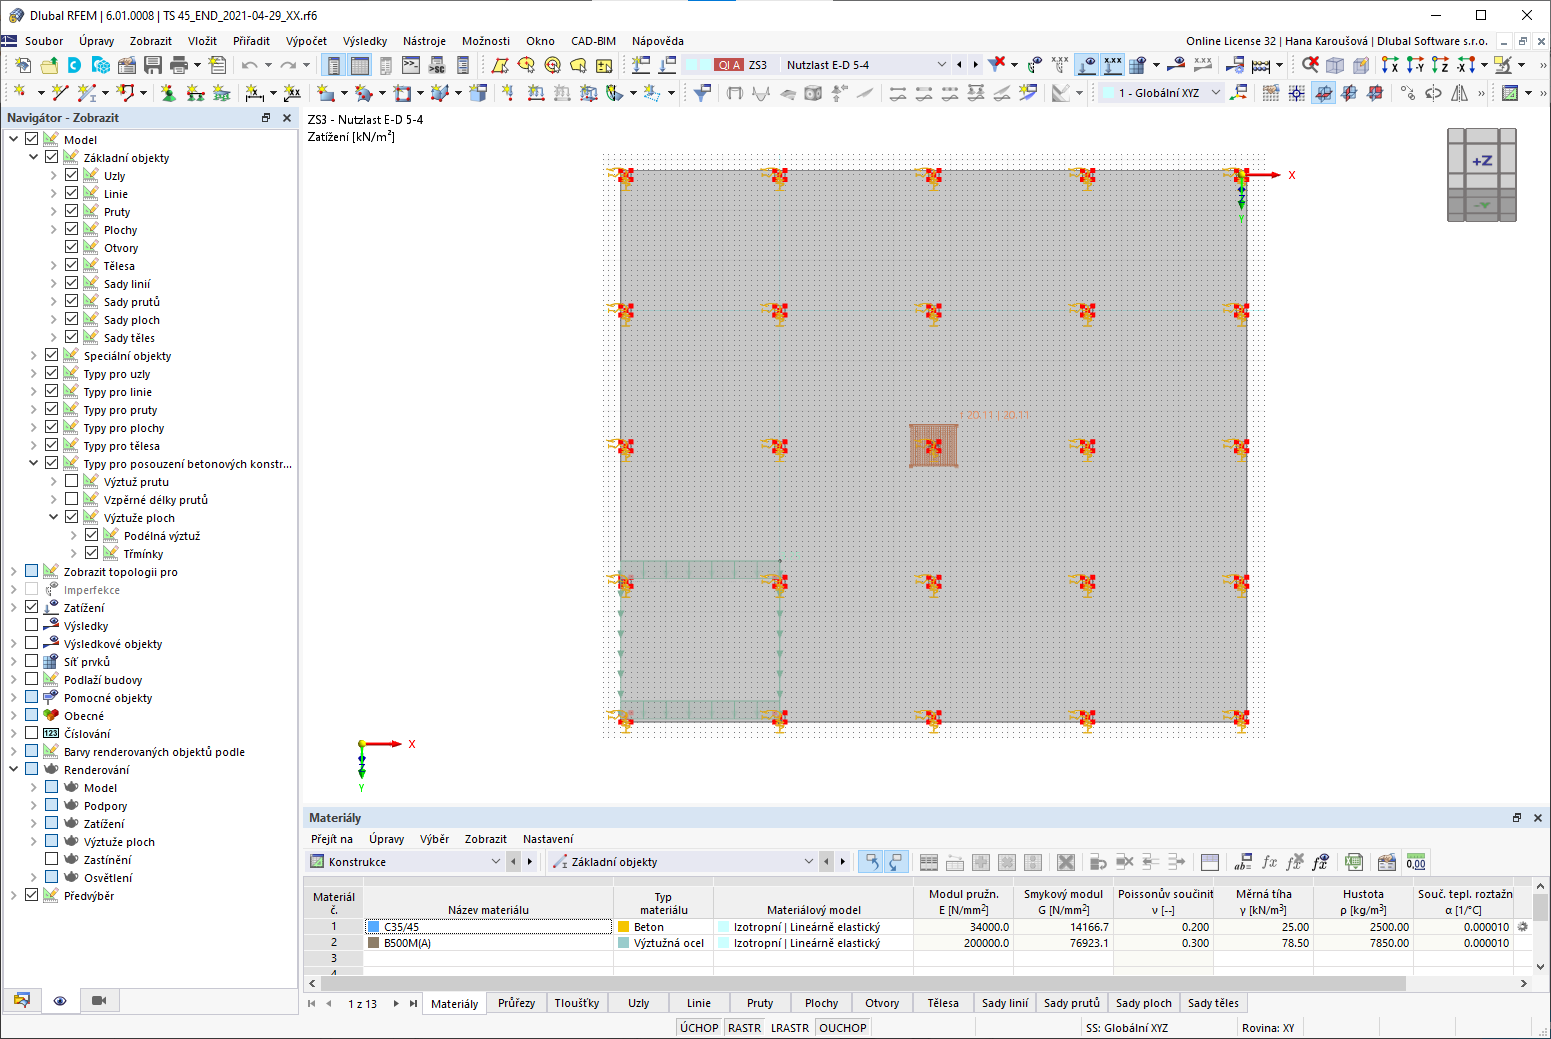The image size is (1551, 1039).
Task: Switch to the Průřezy tab
Action: click(x=516, y=1003)
